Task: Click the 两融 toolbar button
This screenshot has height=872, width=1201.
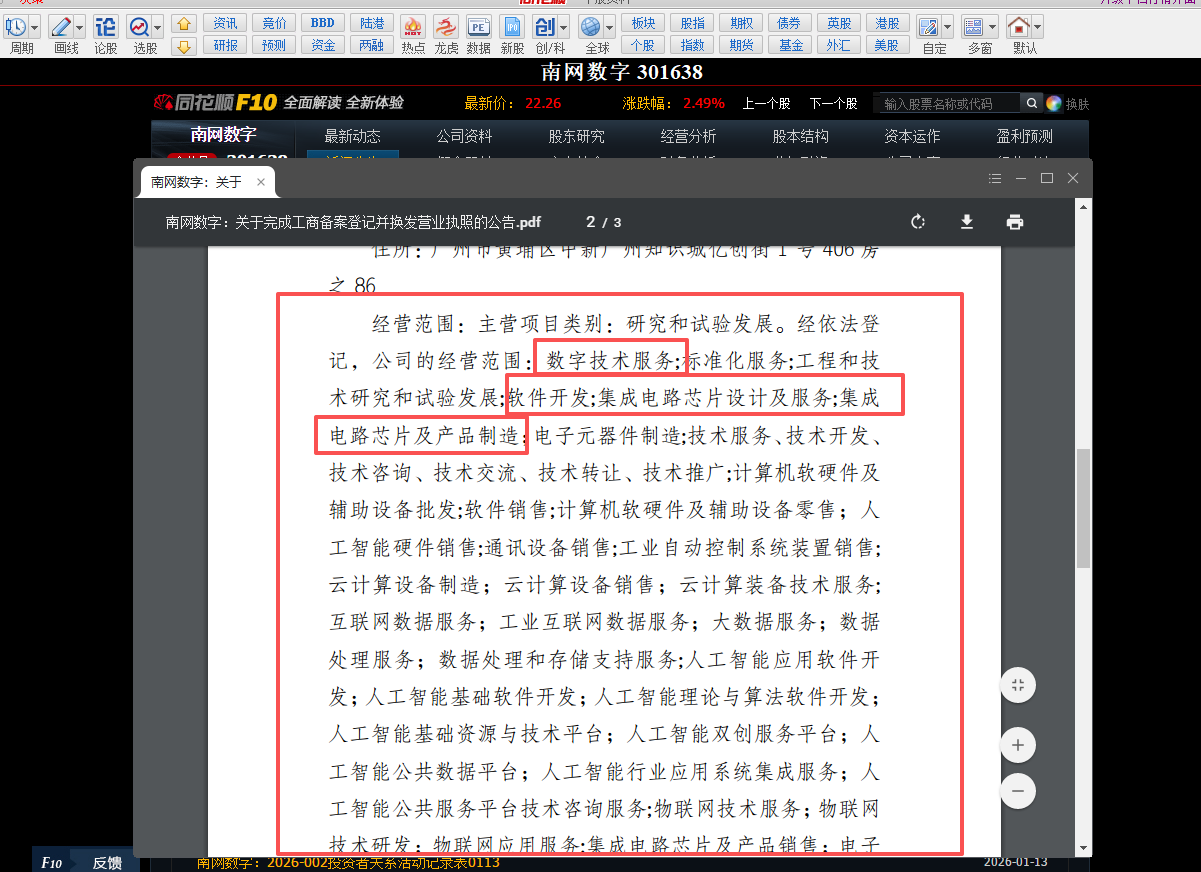Action: point(371,45)
